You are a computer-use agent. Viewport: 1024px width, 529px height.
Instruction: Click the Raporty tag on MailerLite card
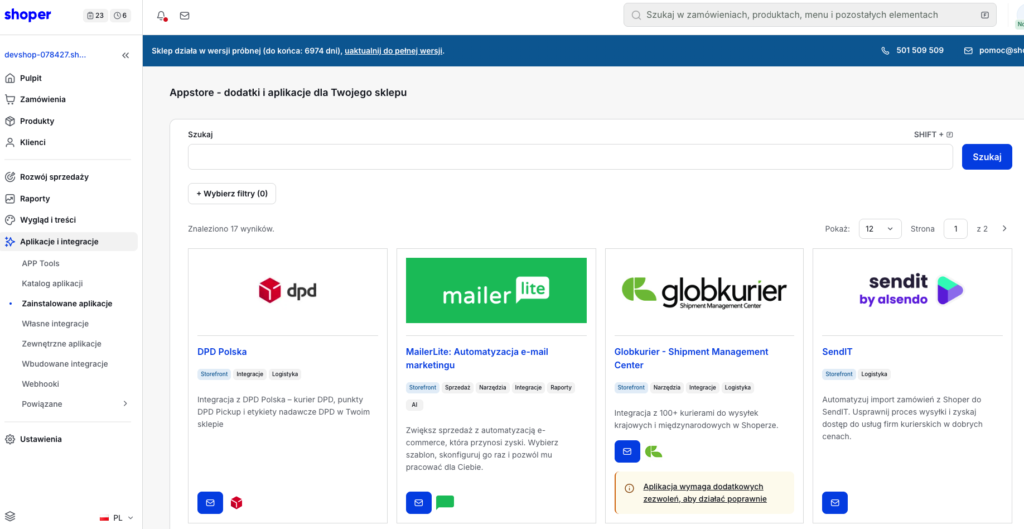tap(562, 387)
